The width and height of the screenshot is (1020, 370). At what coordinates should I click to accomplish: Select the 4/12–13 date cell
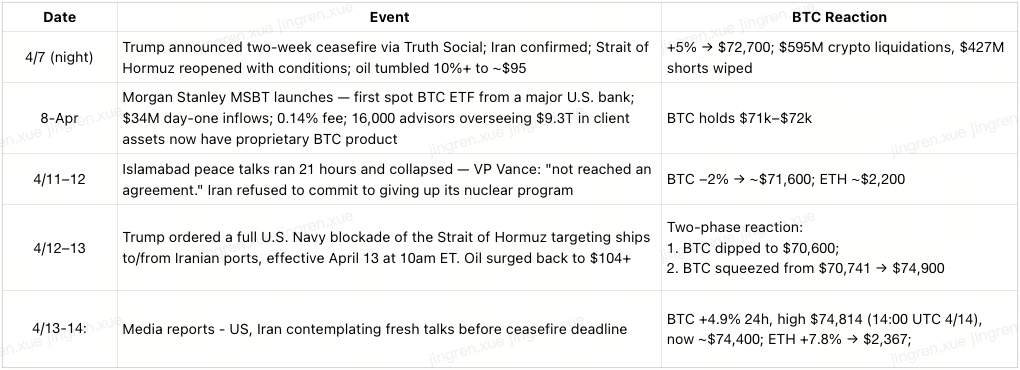pyautogui.click(x=59, y=248)
